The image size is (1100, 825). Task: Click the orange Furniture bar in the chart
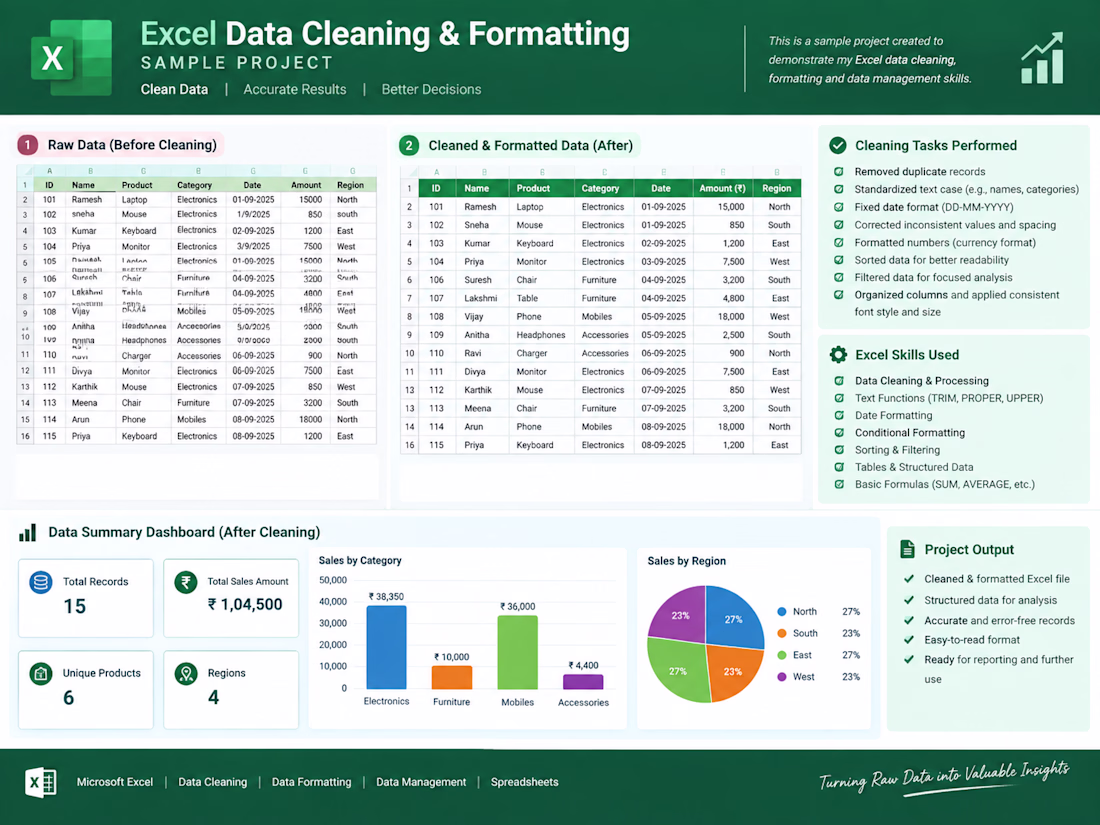point(452,677)
